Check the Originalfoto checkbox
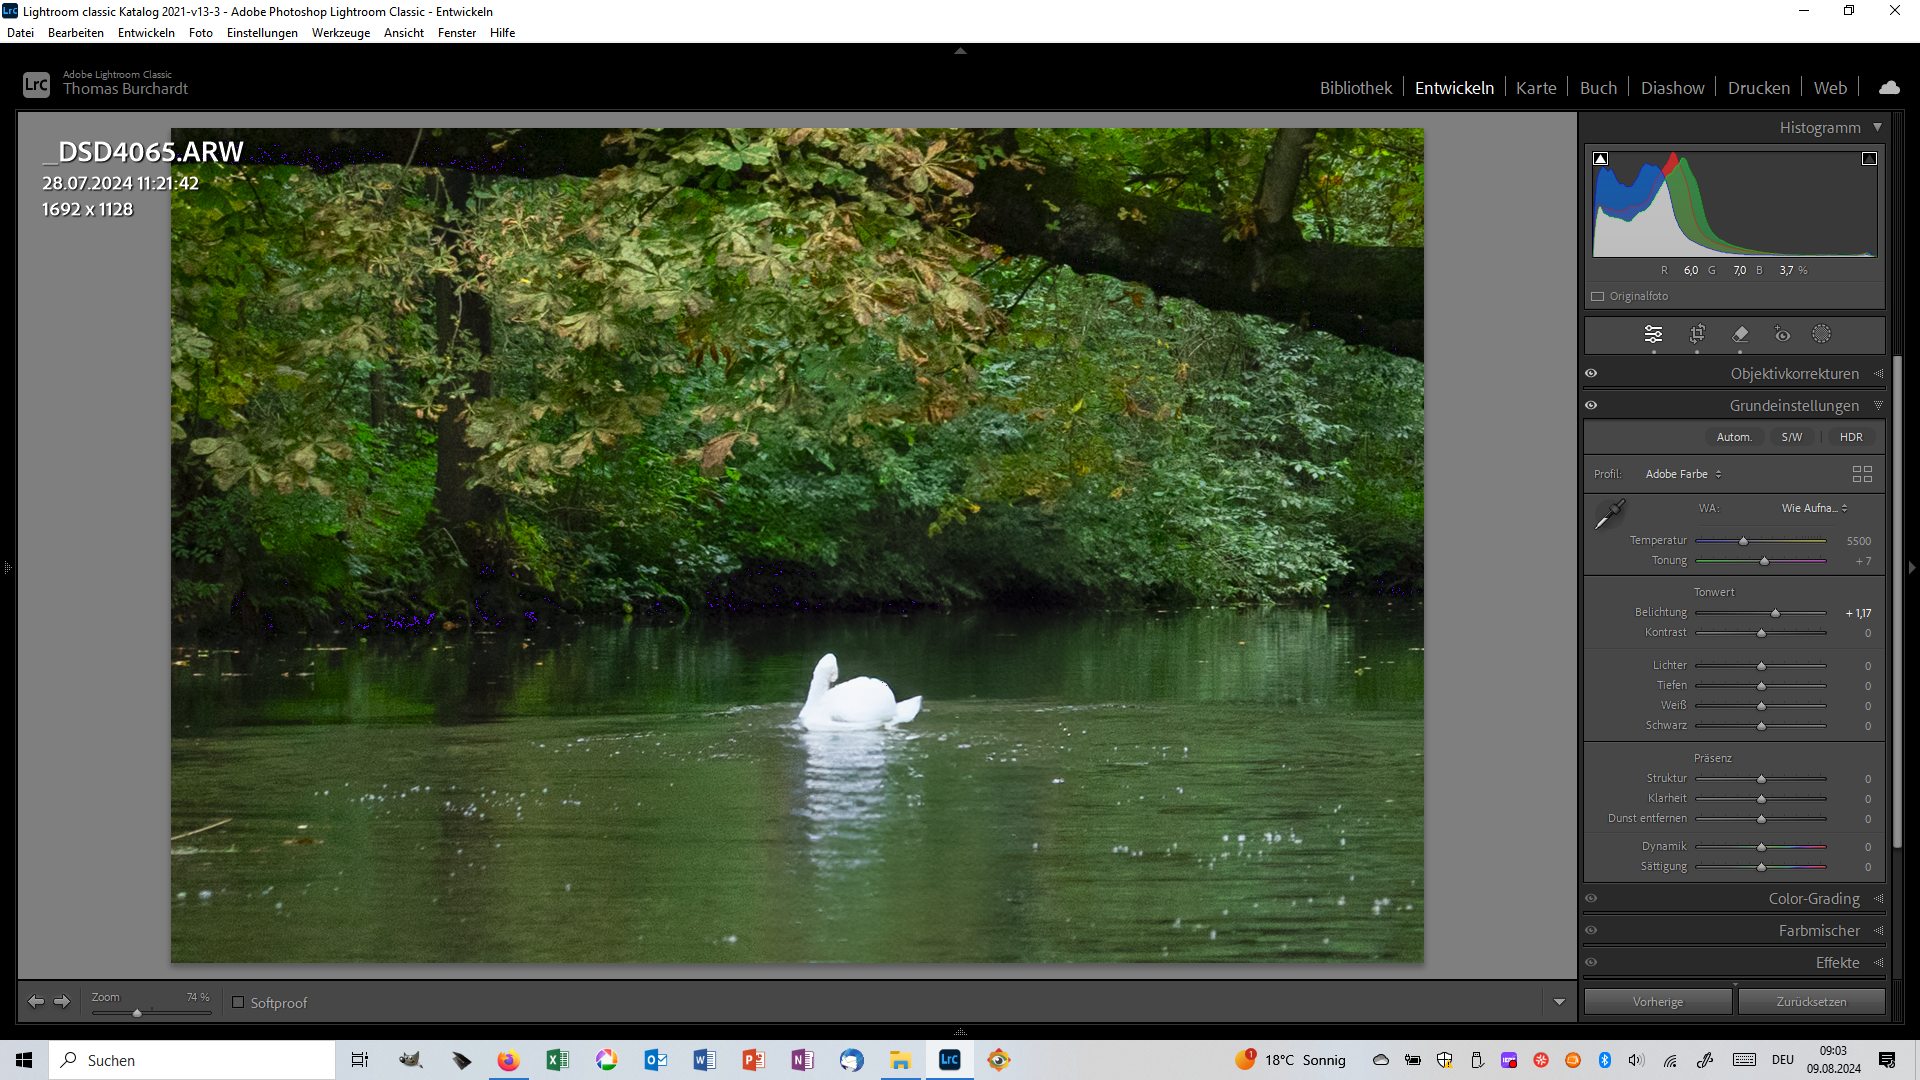 click(1598, 296)
